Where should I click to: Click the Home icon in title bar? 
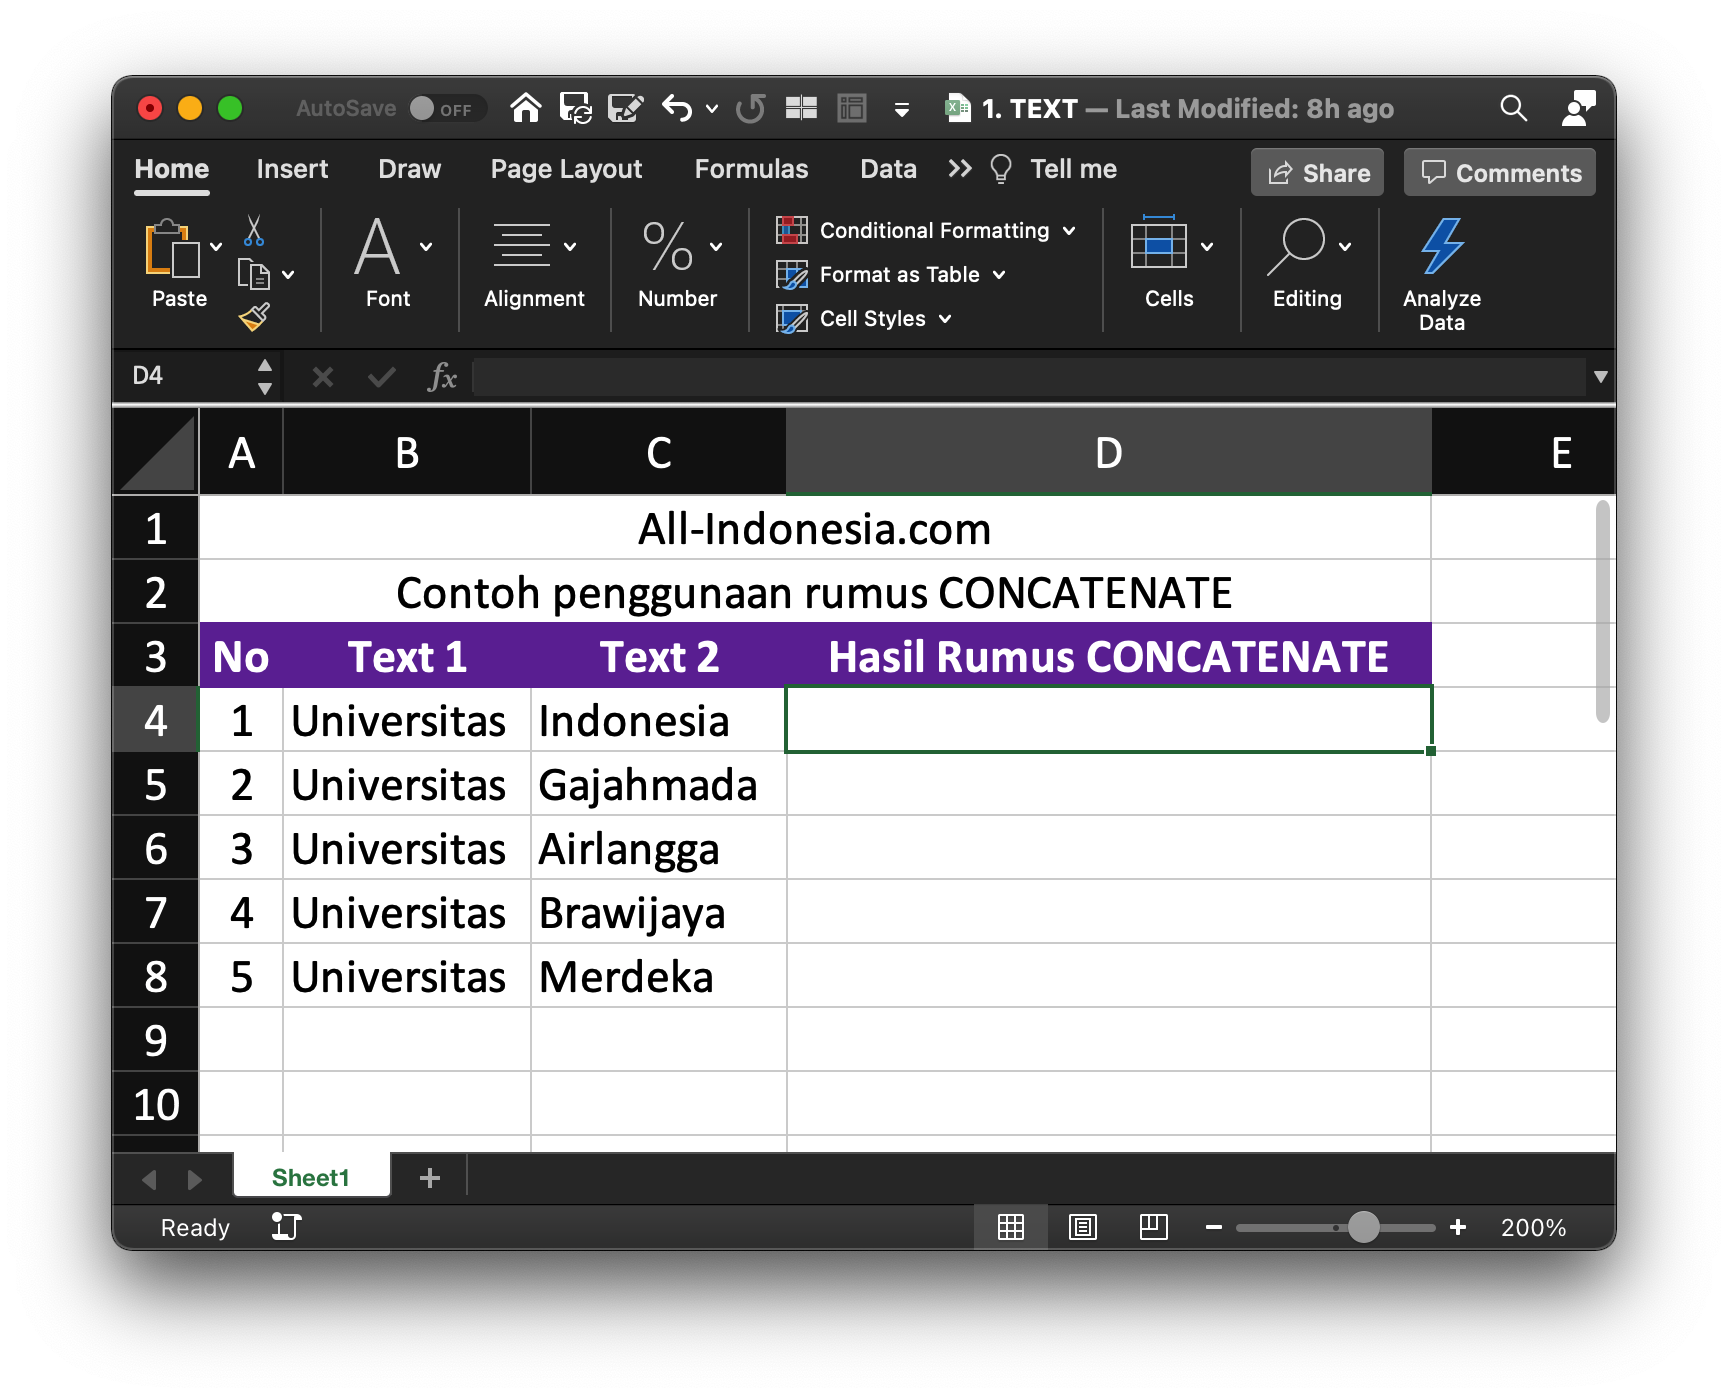pos(525,108)
